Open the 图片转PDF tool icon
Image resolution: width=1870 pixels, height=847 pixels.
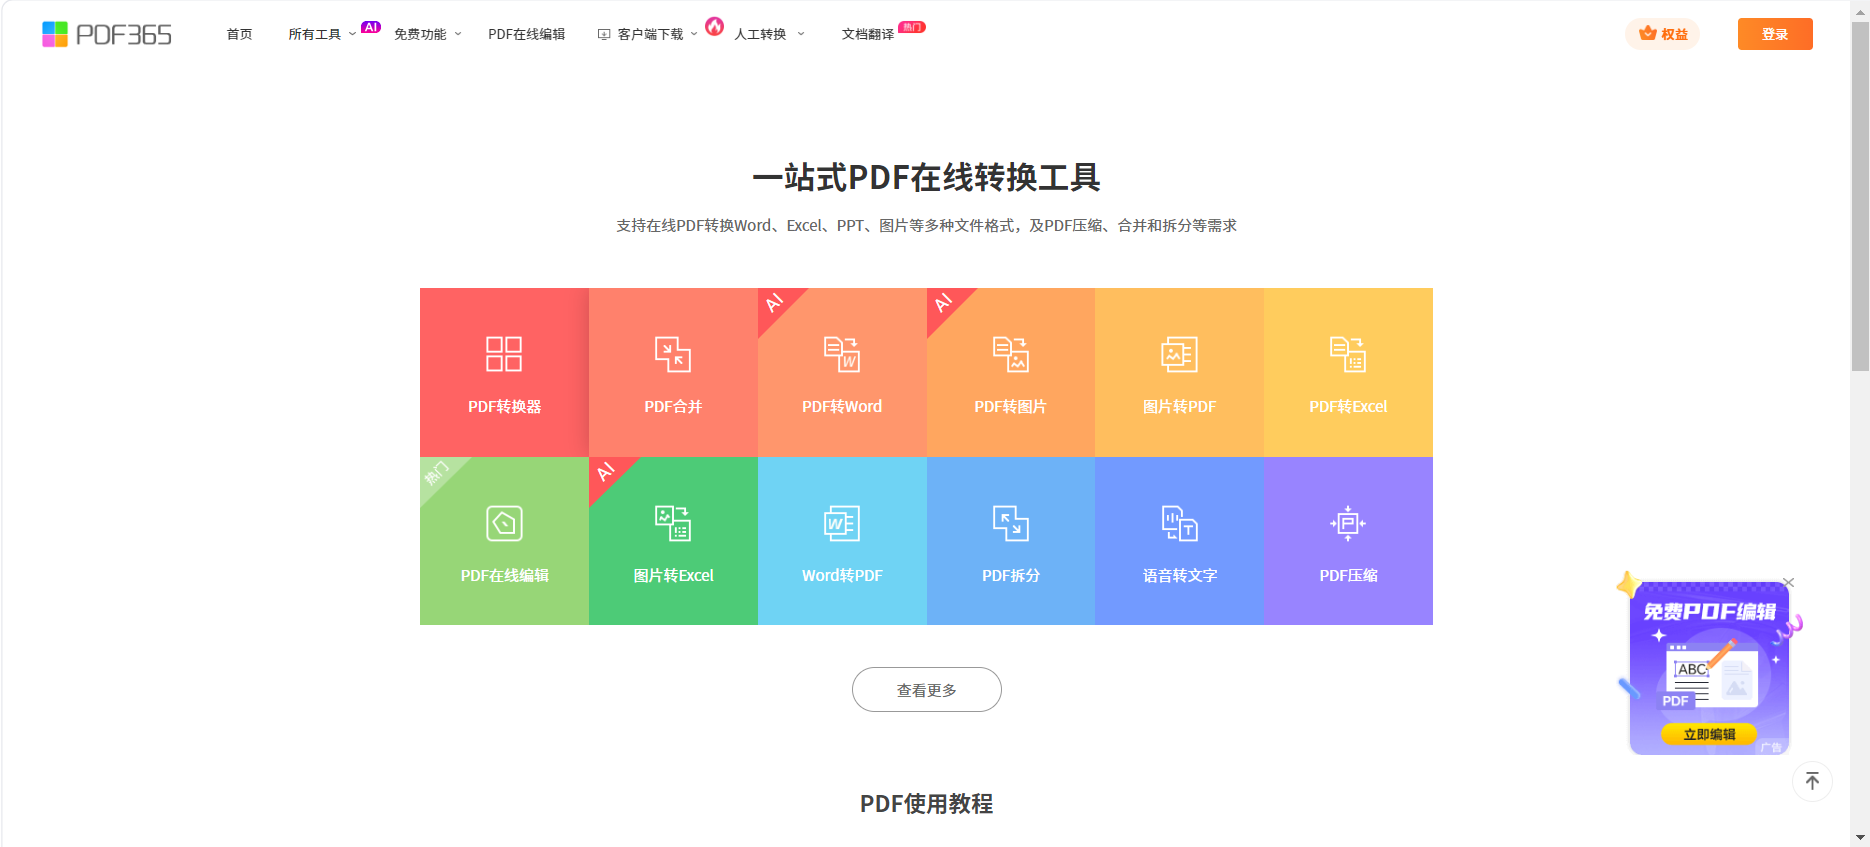pyautogui.click(x=1179, y=354)
